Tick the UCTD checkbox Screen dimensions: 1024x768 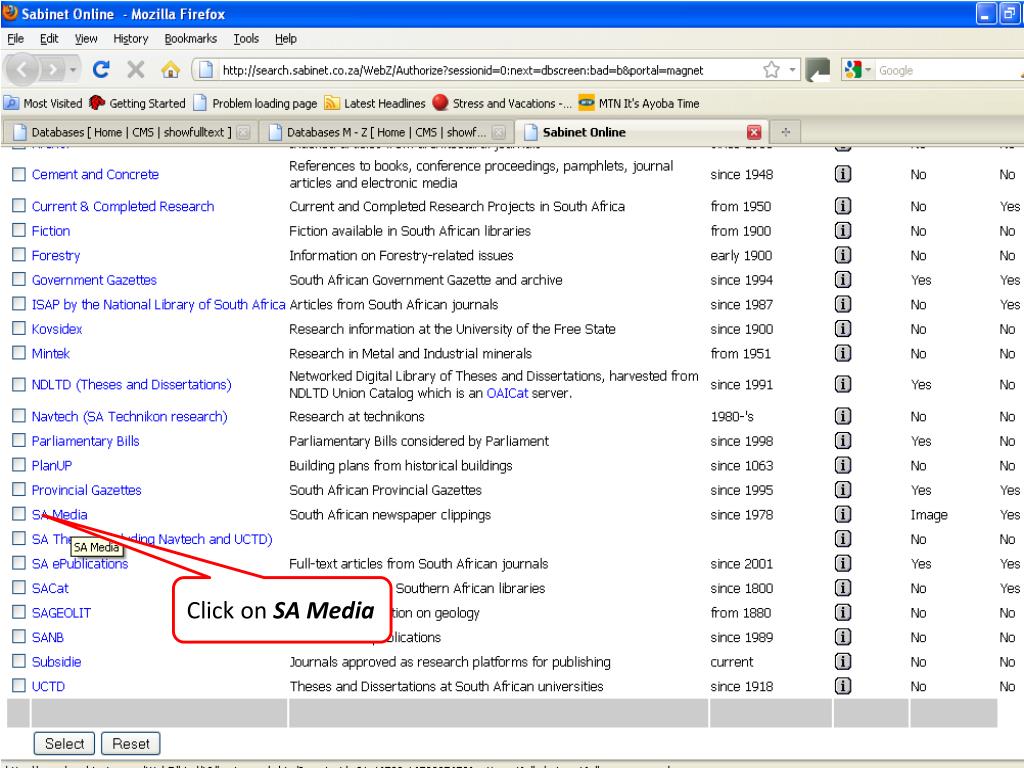click(19, 685)
